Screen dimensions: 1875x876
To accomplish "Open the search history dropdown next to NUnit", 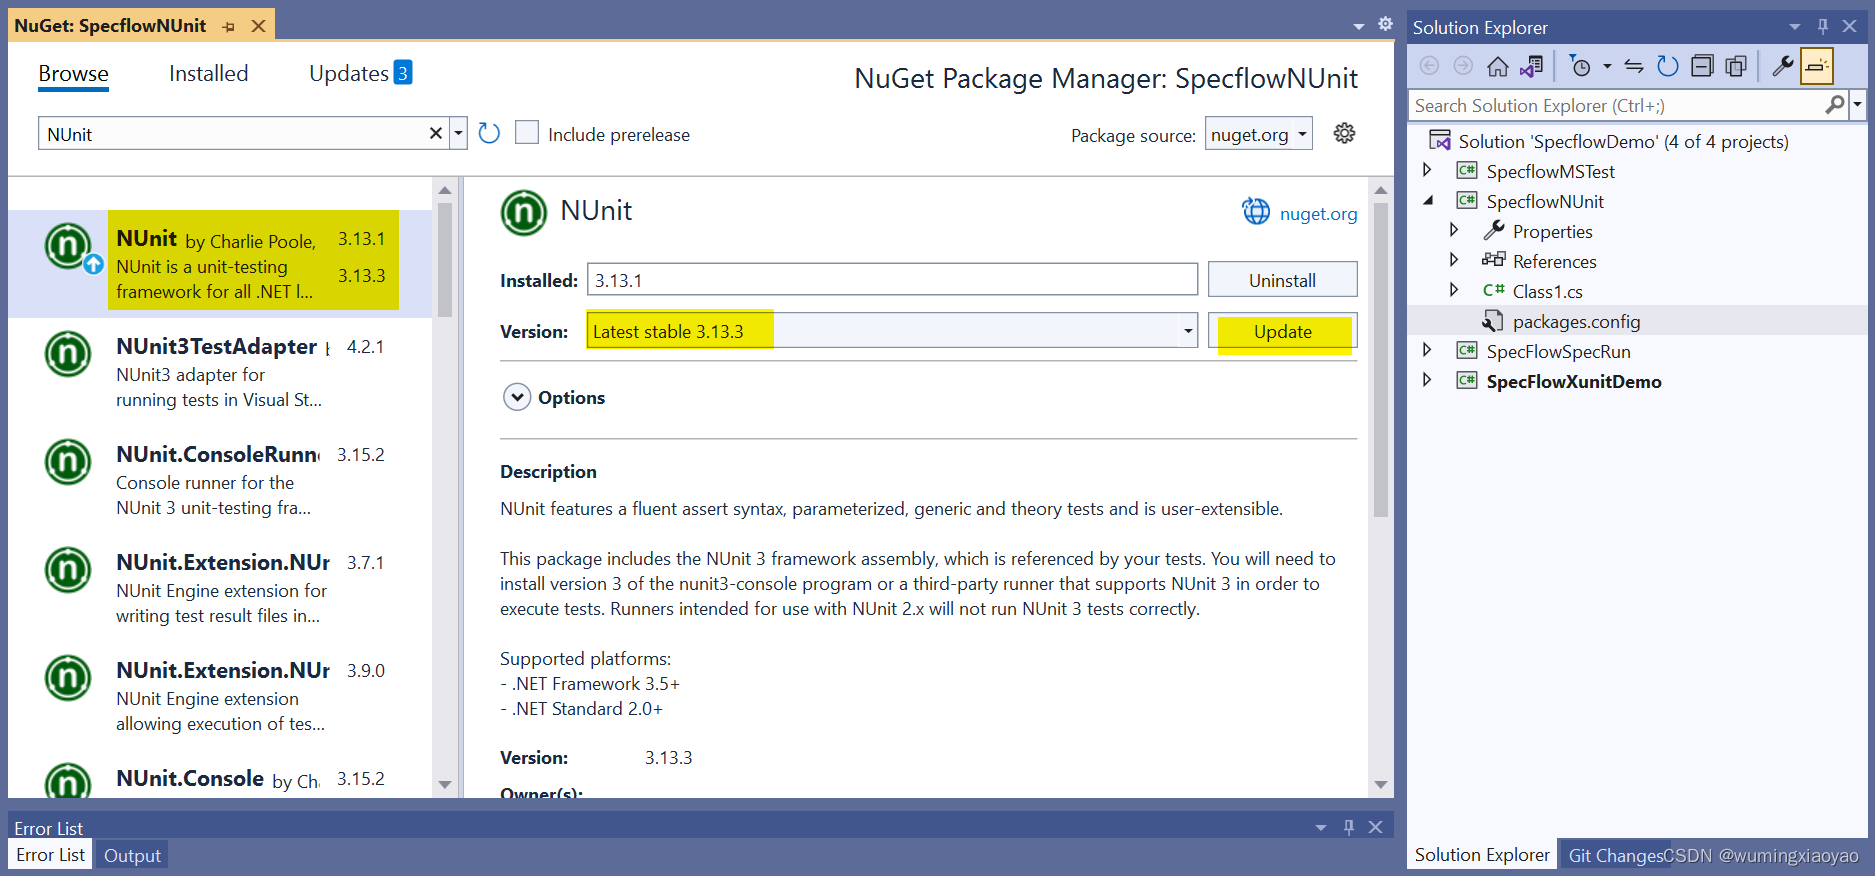I will point(458,133).
